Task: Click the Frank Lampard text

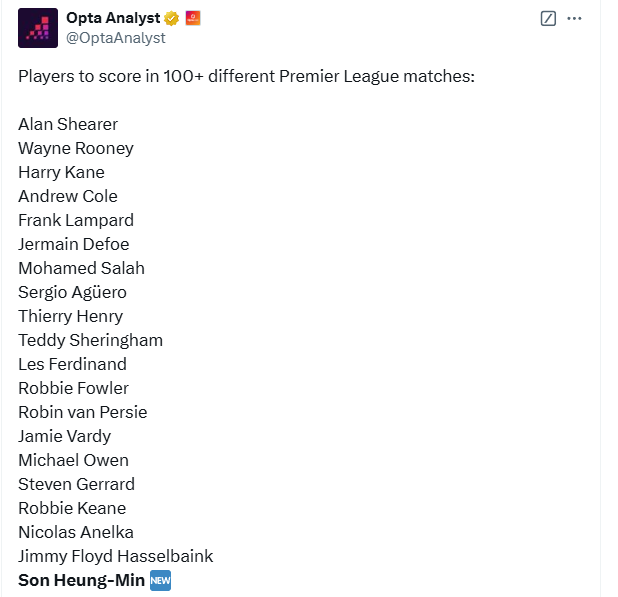Action: (x=75, y=220)
